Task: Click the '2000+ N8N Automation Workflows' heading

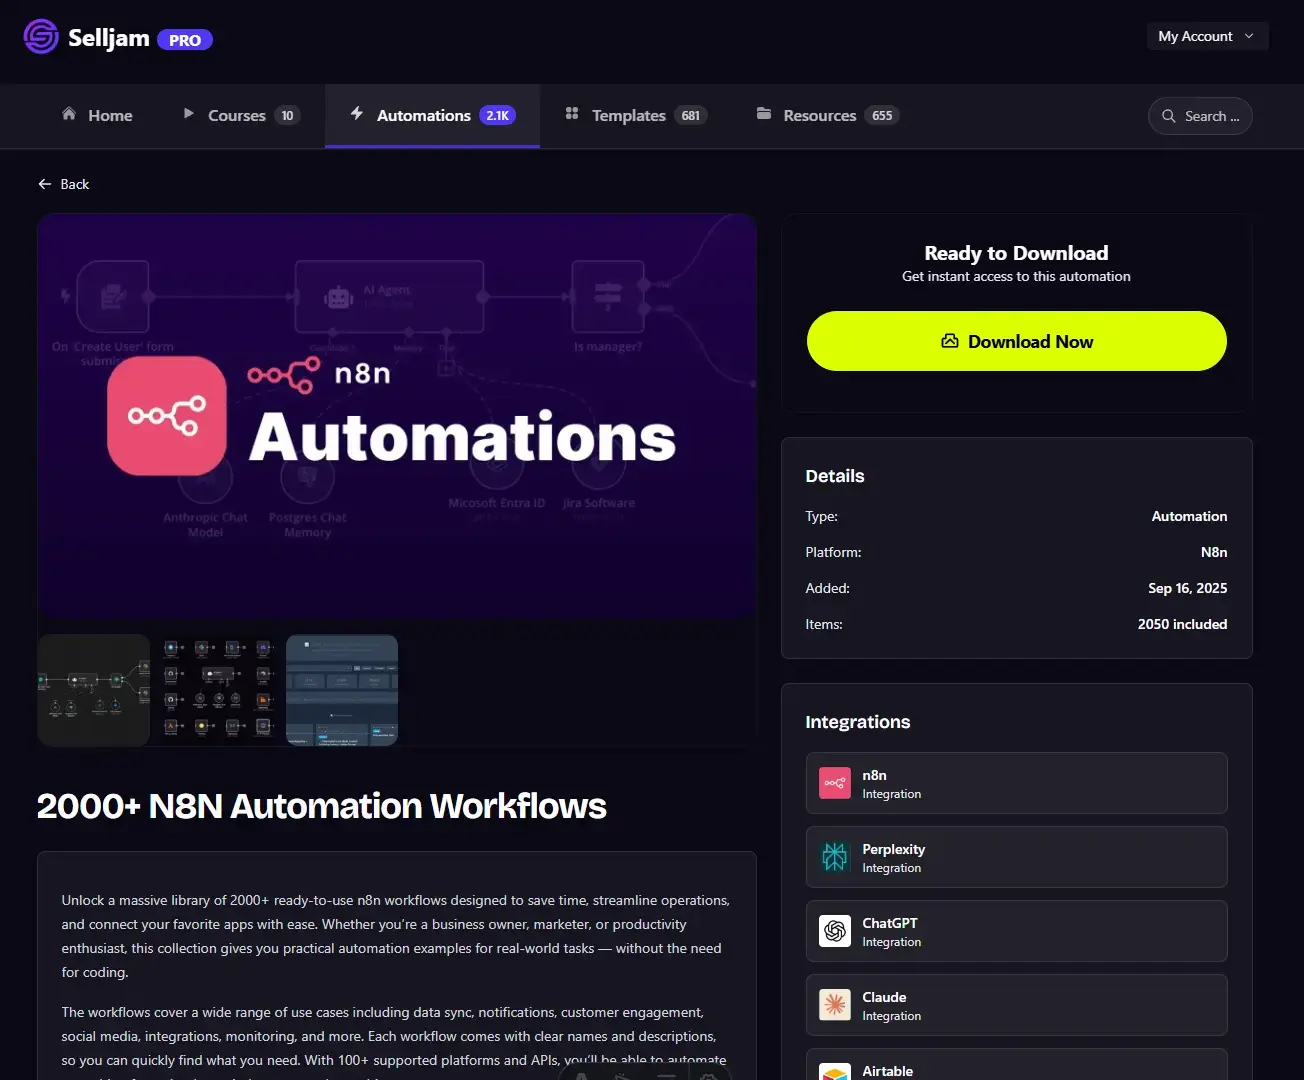Action: click(x=322, y=806)
